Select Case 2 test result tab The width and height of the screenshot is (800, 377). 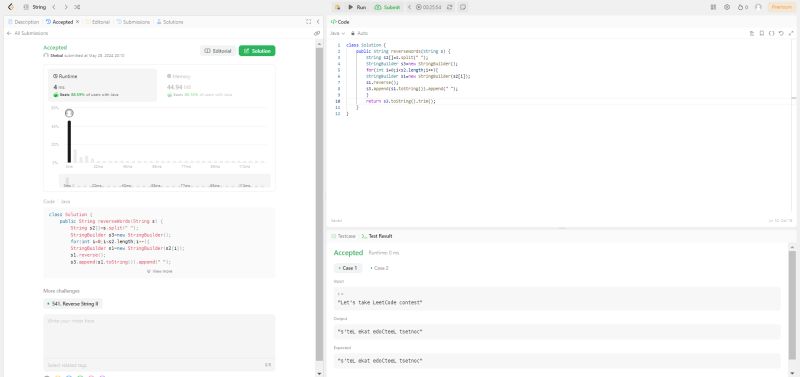[379, 268]
